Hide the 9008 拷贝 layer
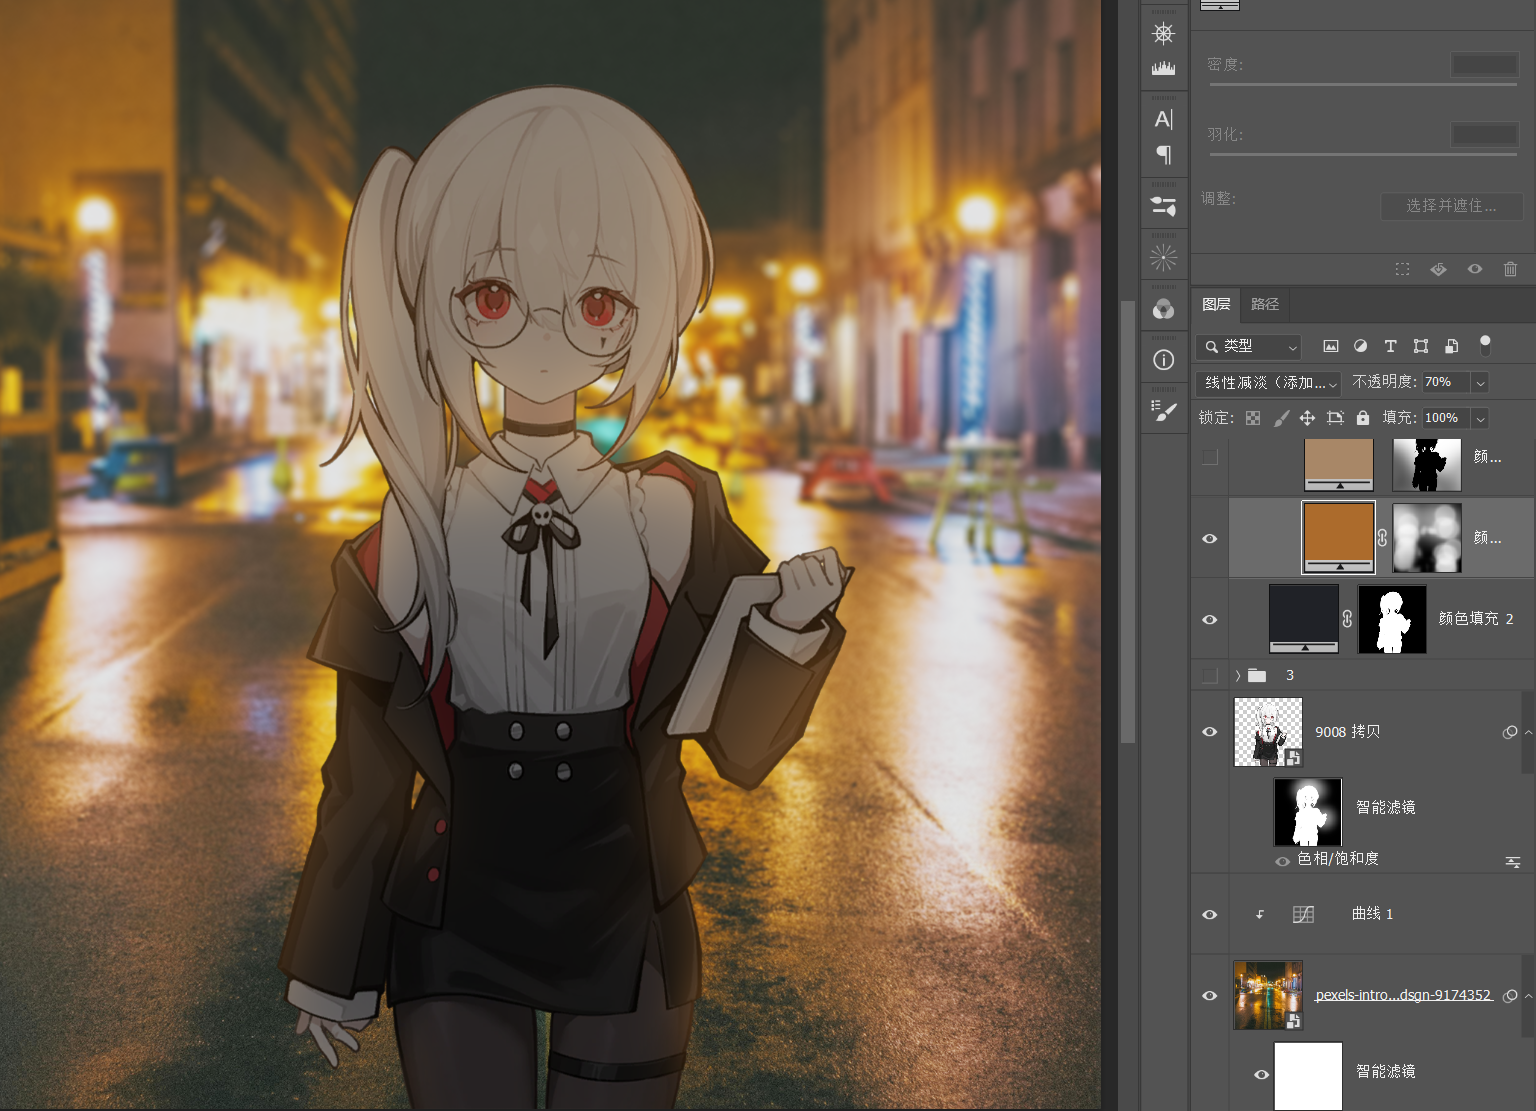This screenshot has width=1536, height=1111. (x=1209, y=732)
